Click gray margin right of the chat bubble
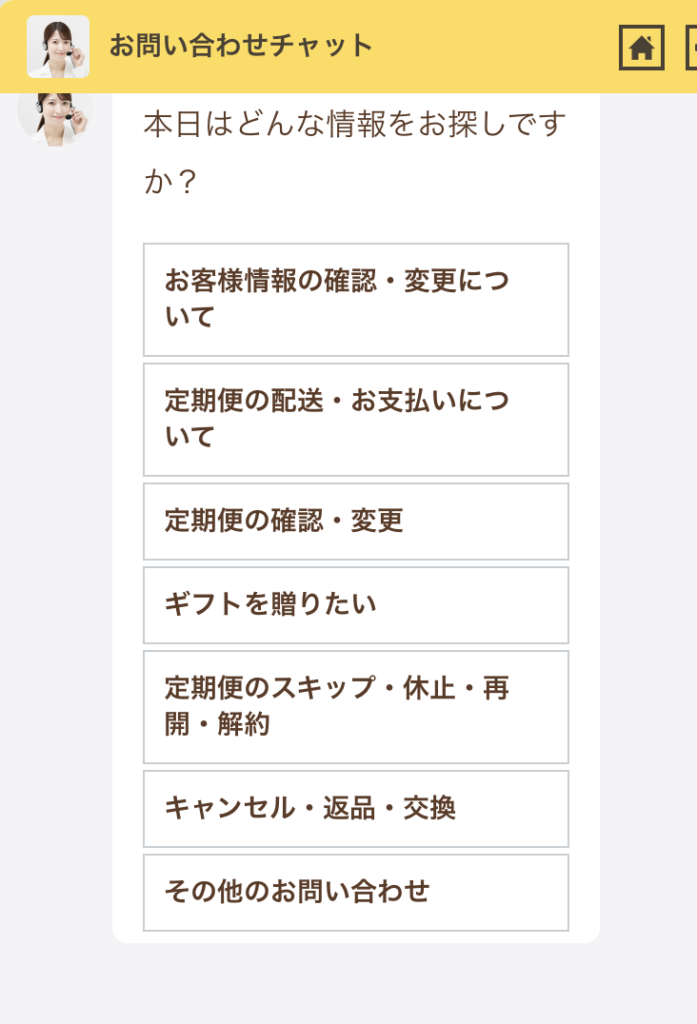This screenshot has height=1024, width=697. coord(648,500)
